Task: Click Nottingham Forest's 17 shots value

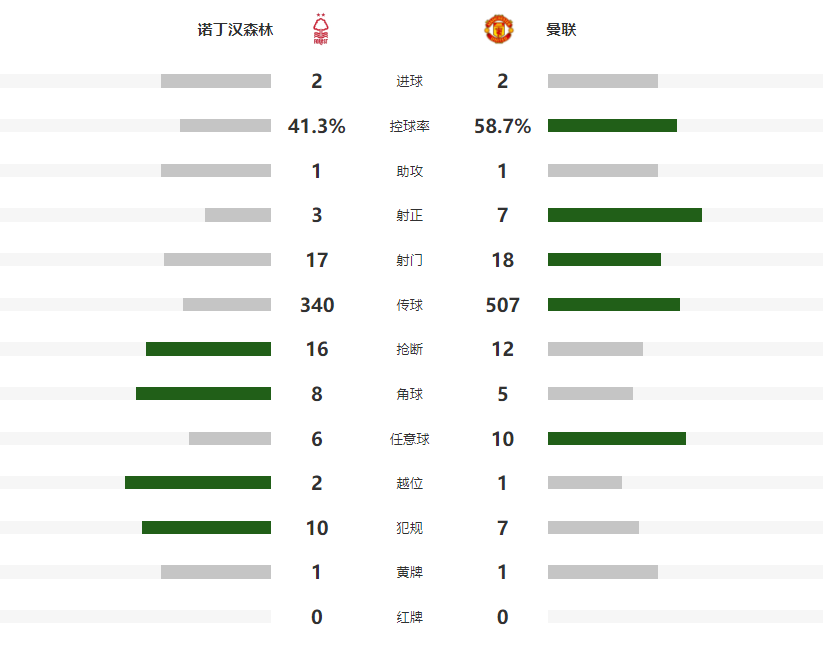Action: (x=317, y=260)
